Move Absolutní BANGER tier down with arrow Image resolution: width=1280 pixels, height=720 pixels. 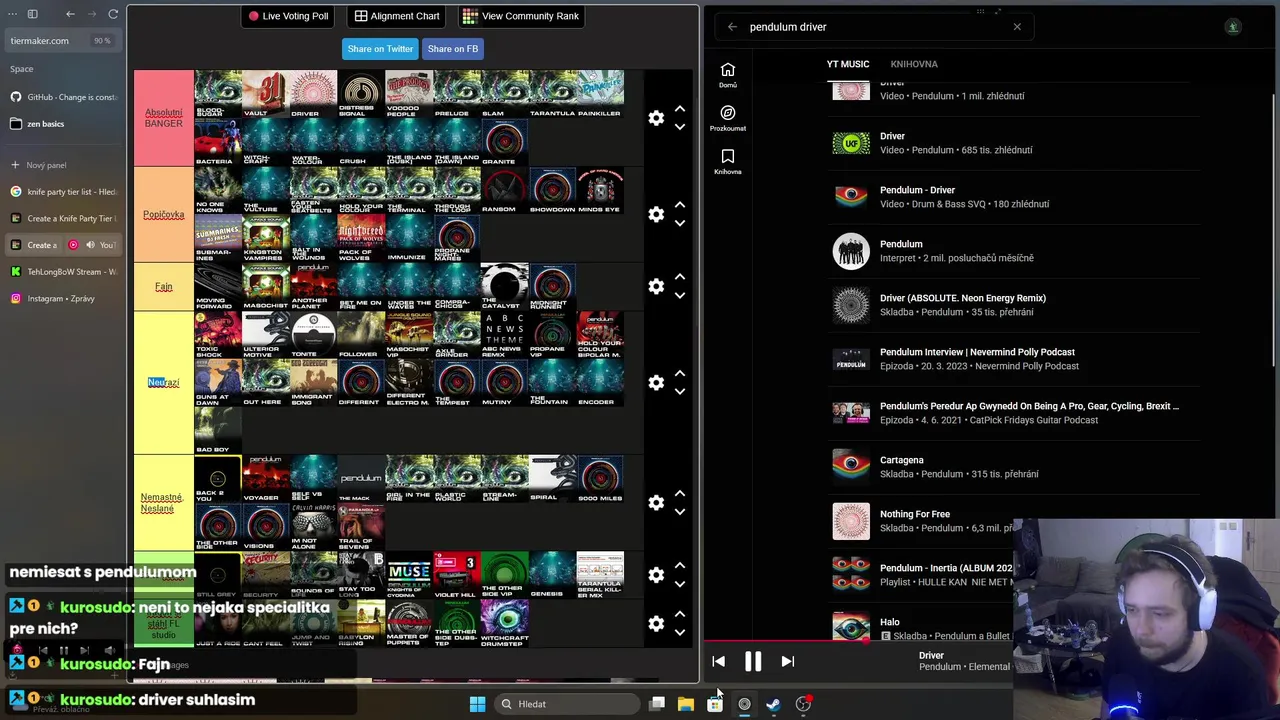coord(680,127)
